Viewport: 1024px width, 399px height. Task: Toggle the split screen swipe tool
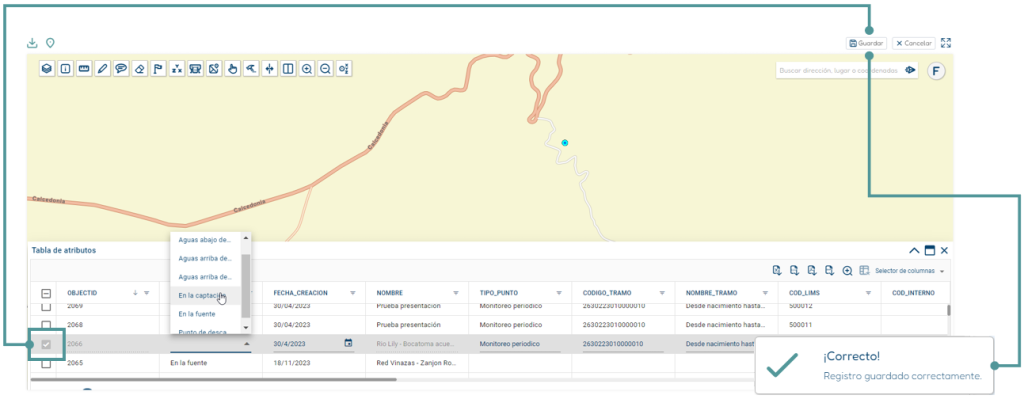[287, 69]
